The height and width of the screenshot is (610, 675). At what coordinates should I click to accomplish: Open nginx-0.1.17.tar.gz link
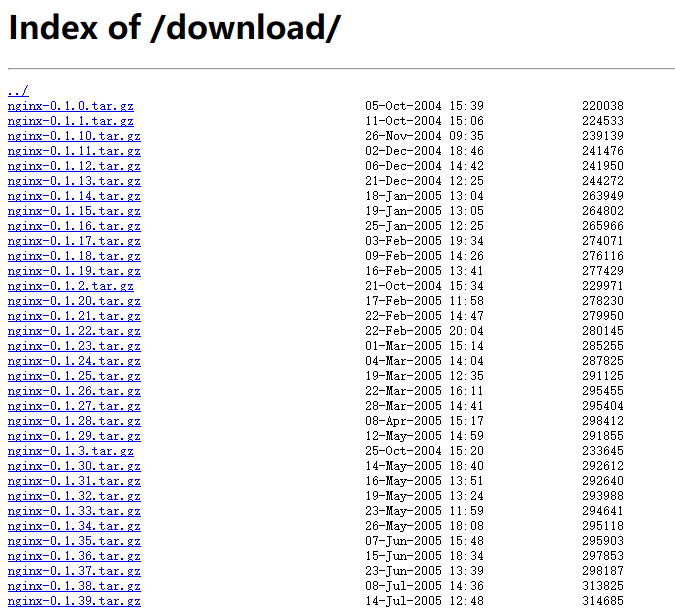pyautogui.click(x=74, y=241)
